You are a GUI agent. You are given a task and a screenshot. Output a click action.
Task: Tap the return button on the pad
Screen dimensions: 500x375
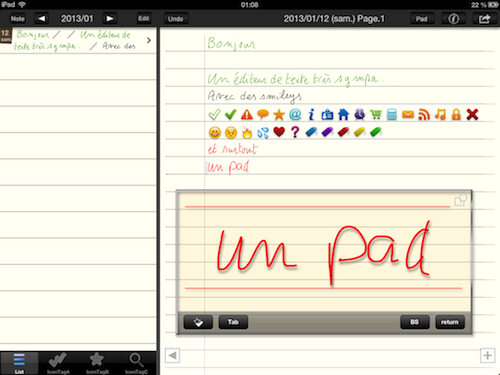click(450, 322)
